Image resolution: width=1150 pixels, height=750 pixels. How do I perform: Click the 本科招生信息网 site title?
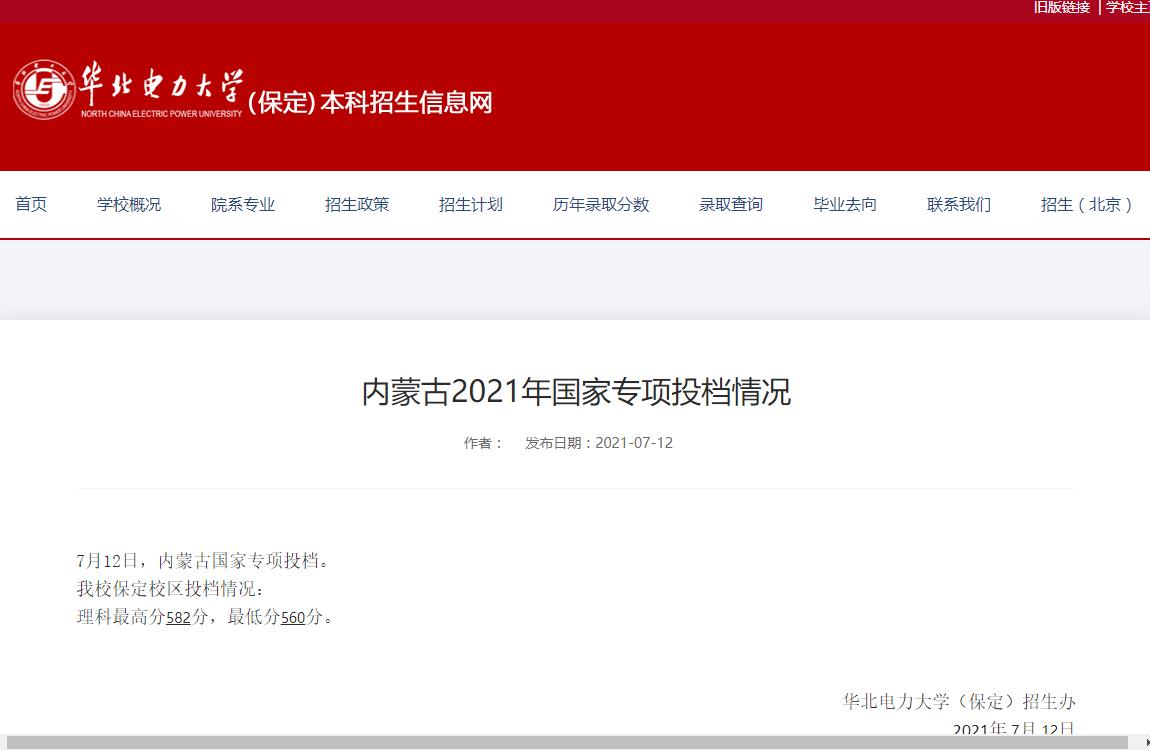pyautogui.click(x=405, y=103)
